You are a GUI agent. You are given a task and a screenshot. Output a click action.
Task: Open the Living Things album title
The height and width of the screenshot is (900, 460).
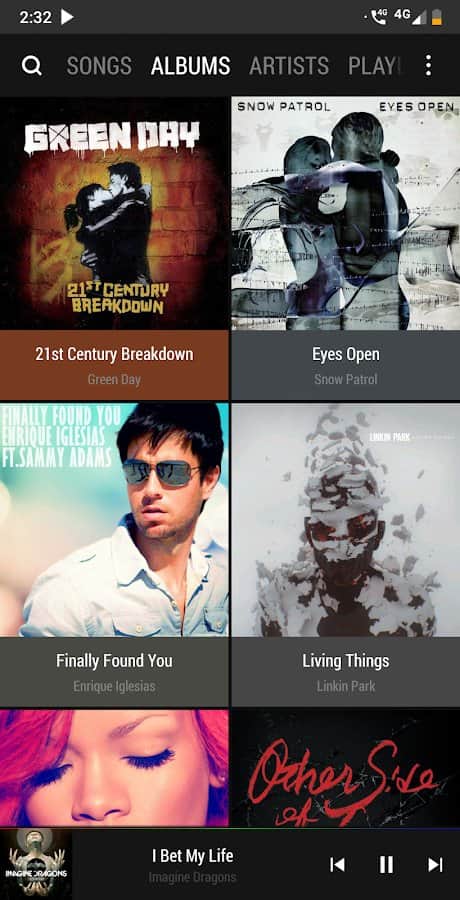(x=346, y=661)
